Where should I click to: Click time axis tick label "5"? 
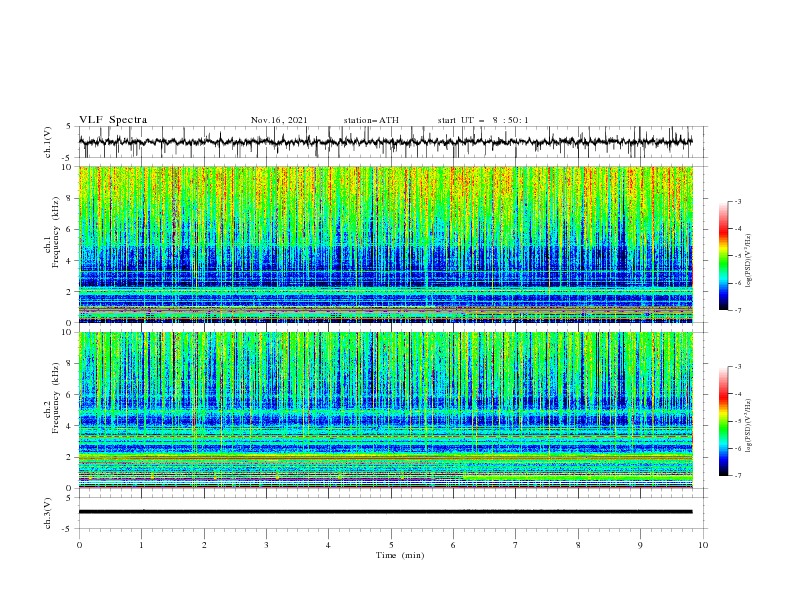tap(391, 545)
